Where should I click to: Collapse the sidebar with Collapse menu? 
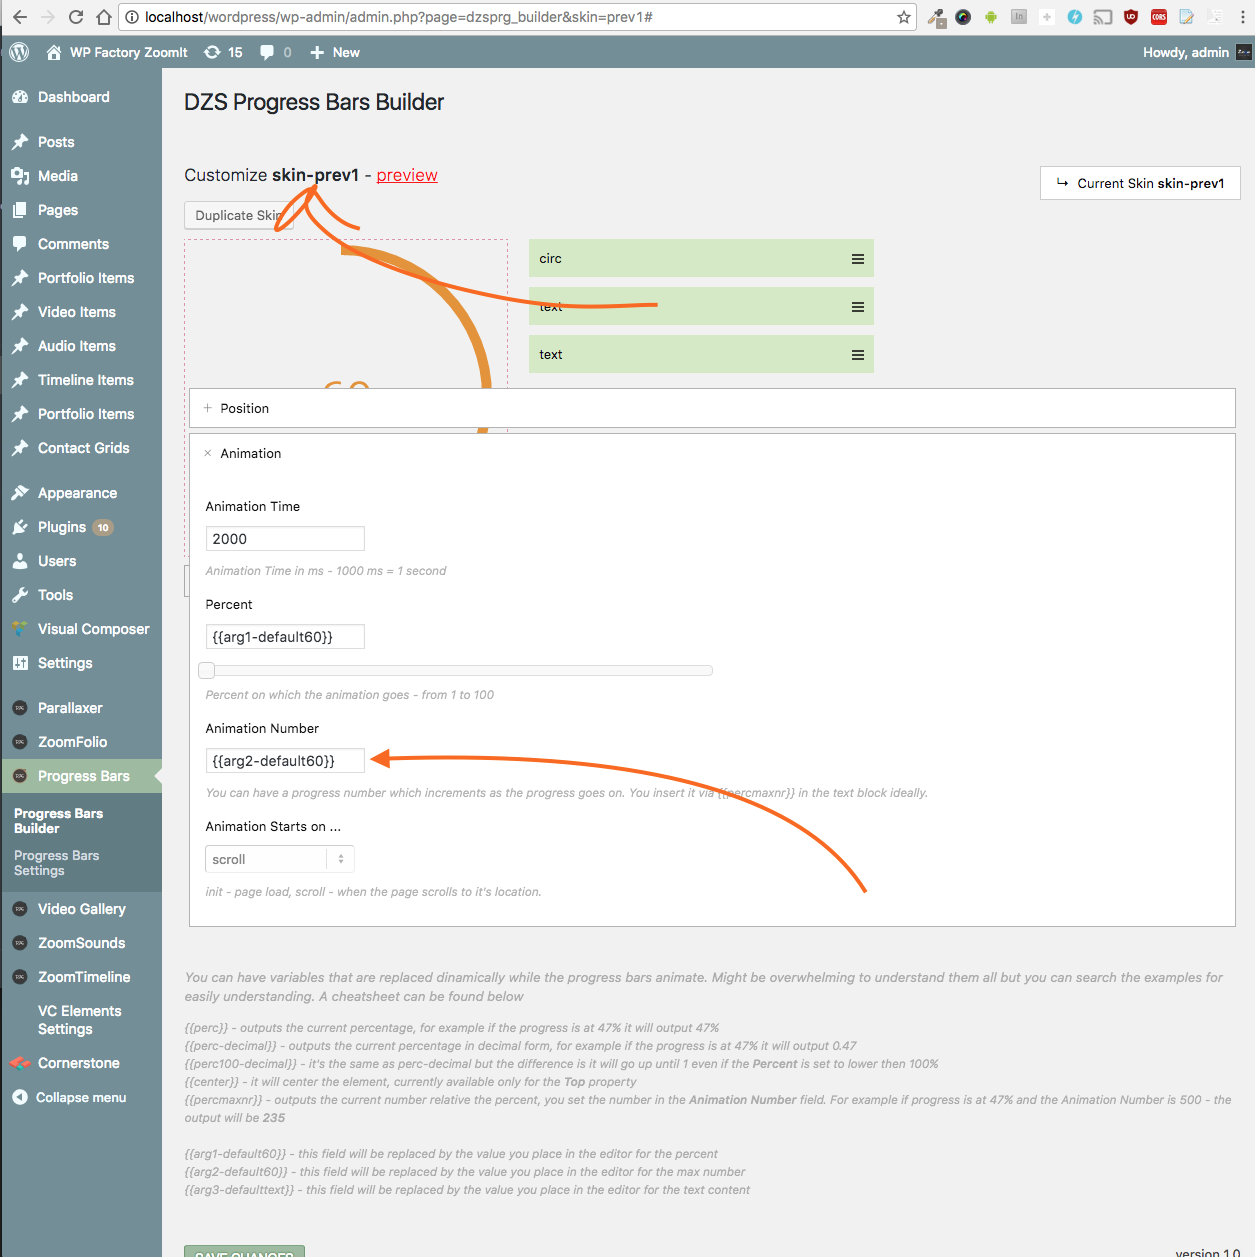point(80,1097)
